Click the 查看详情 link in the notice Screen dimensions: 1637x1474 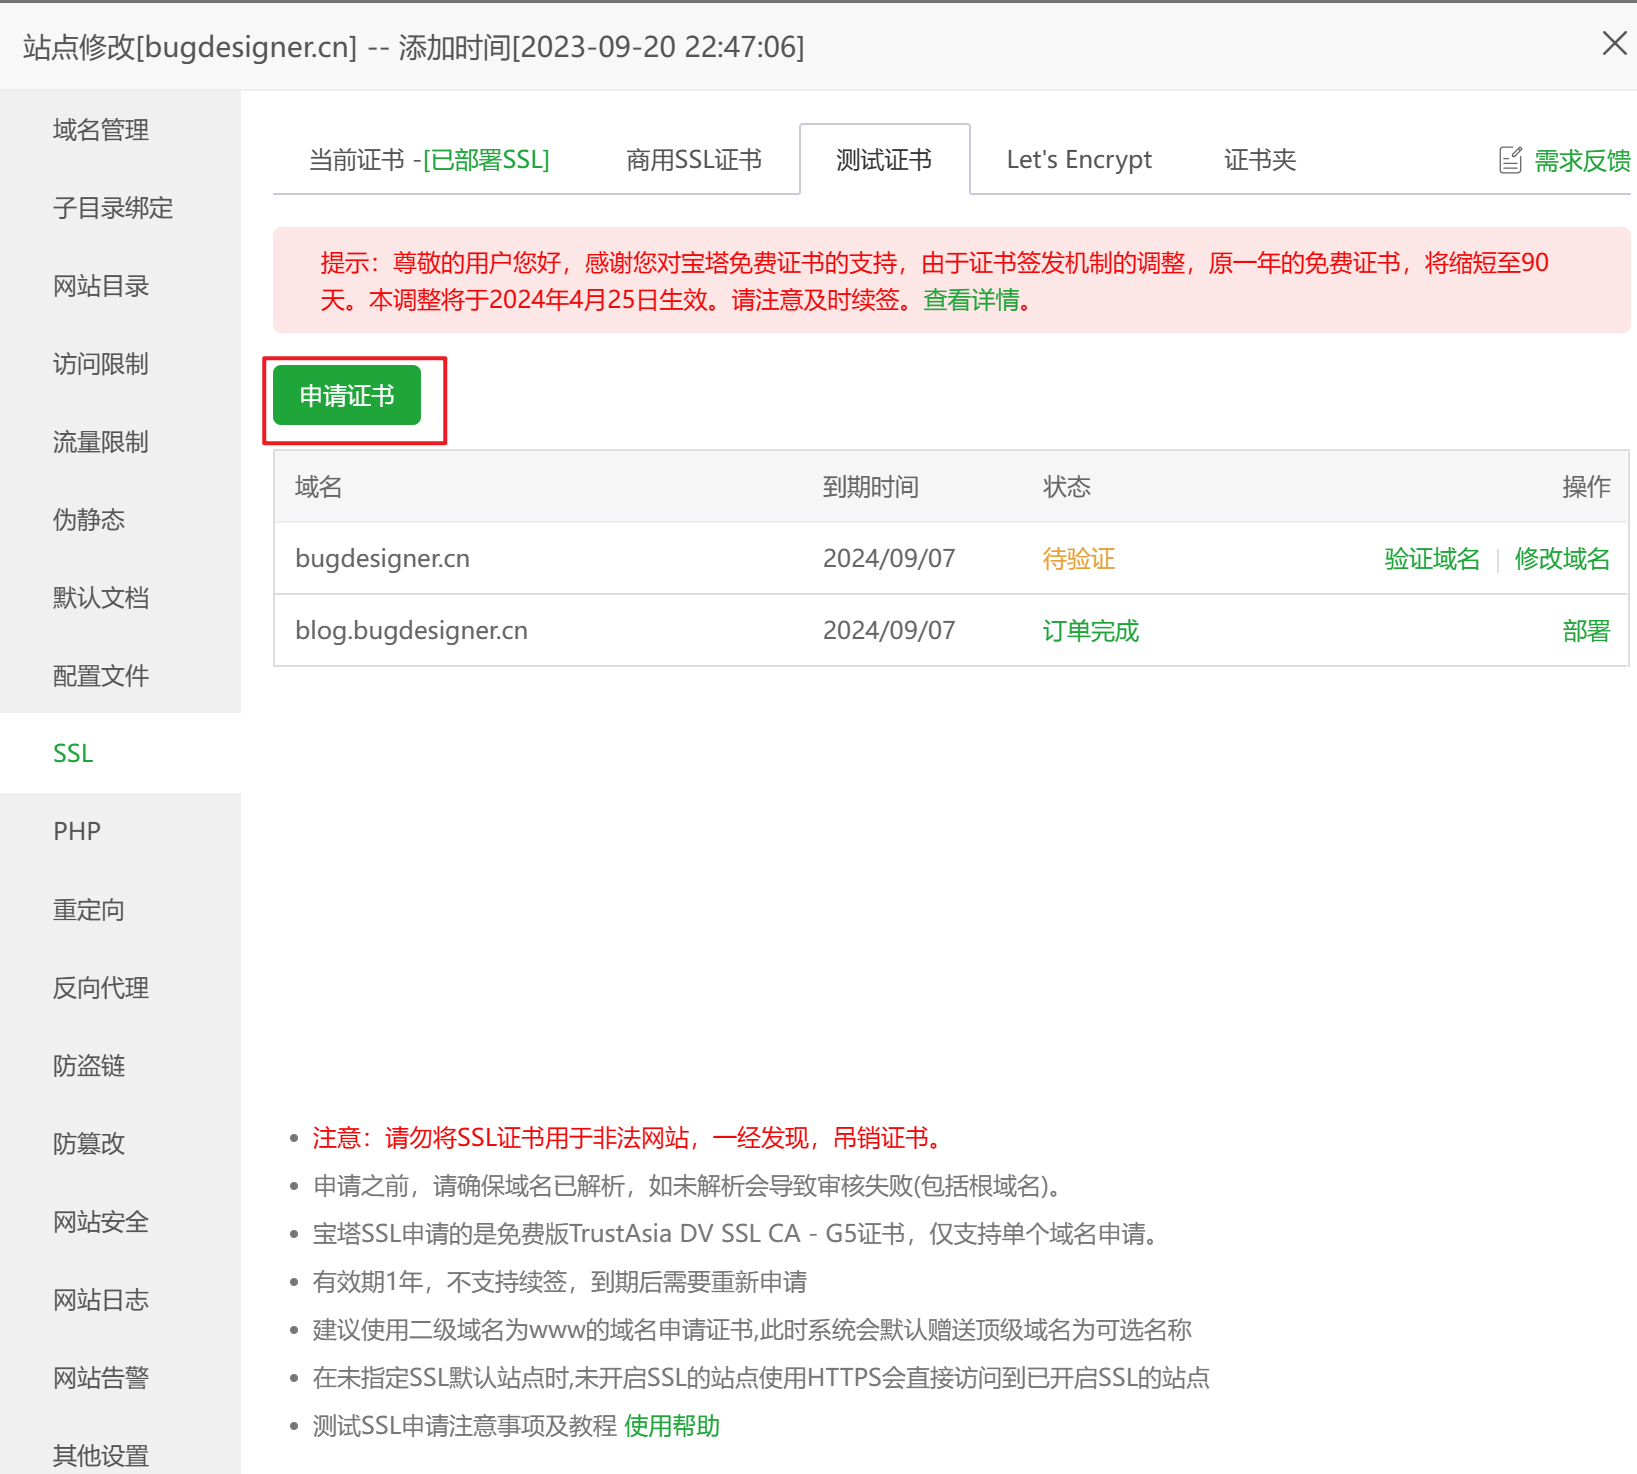(x=971, y=300)
